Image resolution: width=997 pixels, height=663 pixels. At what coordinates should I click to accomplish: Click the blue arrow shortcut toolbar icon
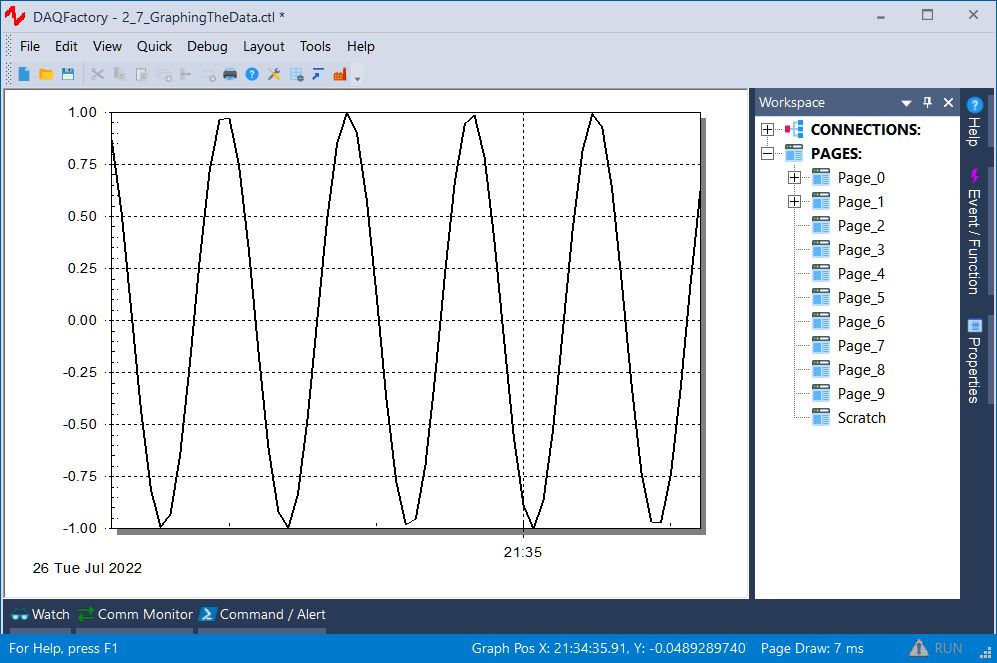point(318,74)
